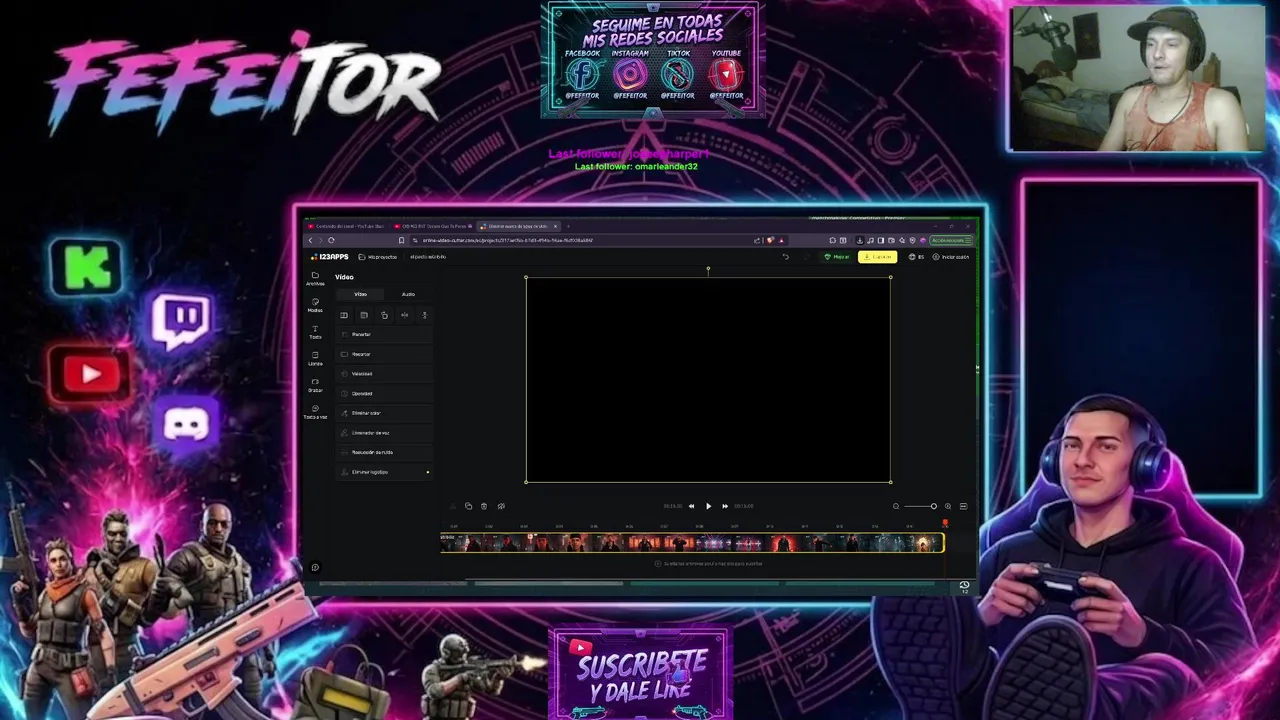
Task: Open the Opacidad option
Action: (386, 393)
